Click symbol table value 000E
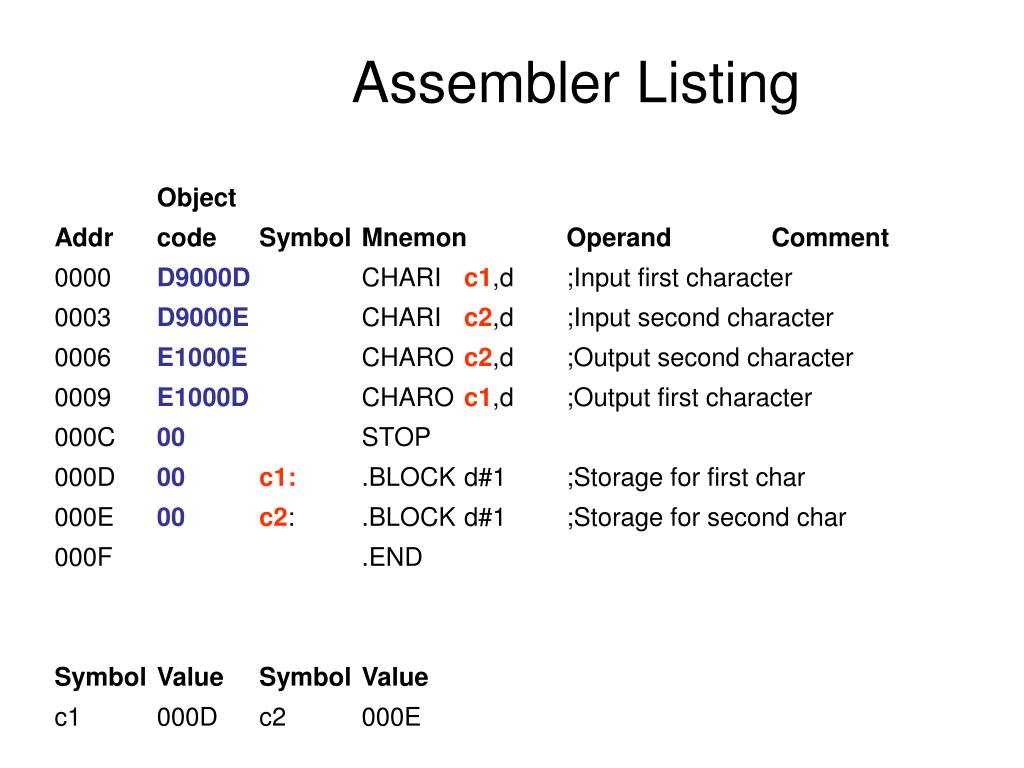Viewport: 1024px width, 768px height. pos(391,718)
